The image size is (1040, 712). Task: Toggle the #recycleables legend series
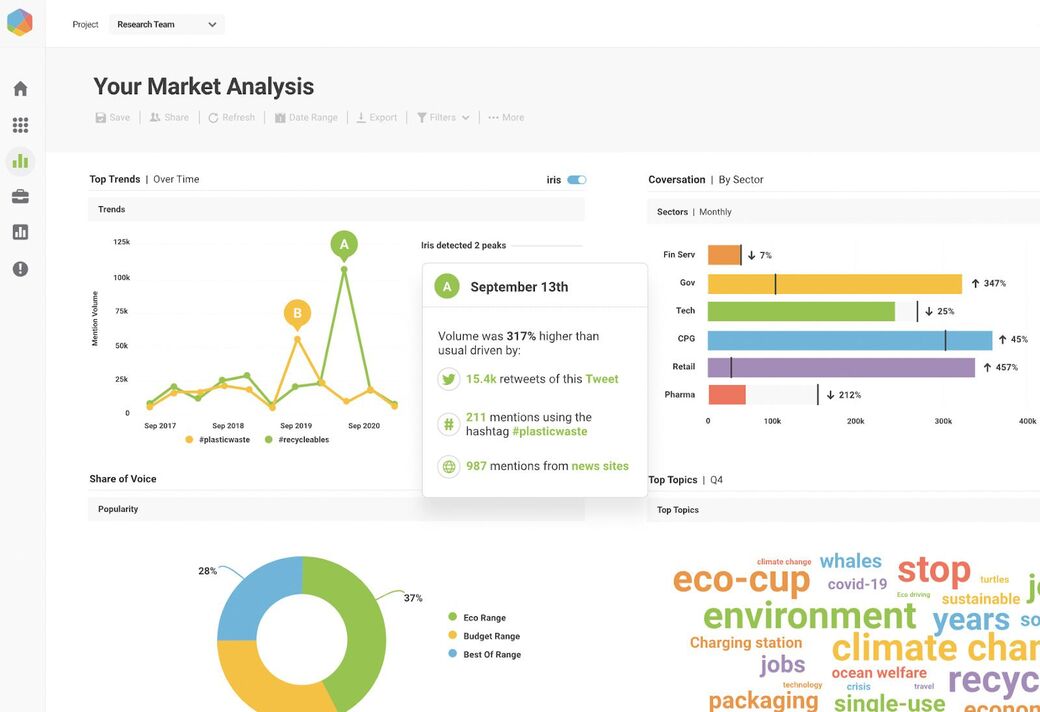point(297,440)
